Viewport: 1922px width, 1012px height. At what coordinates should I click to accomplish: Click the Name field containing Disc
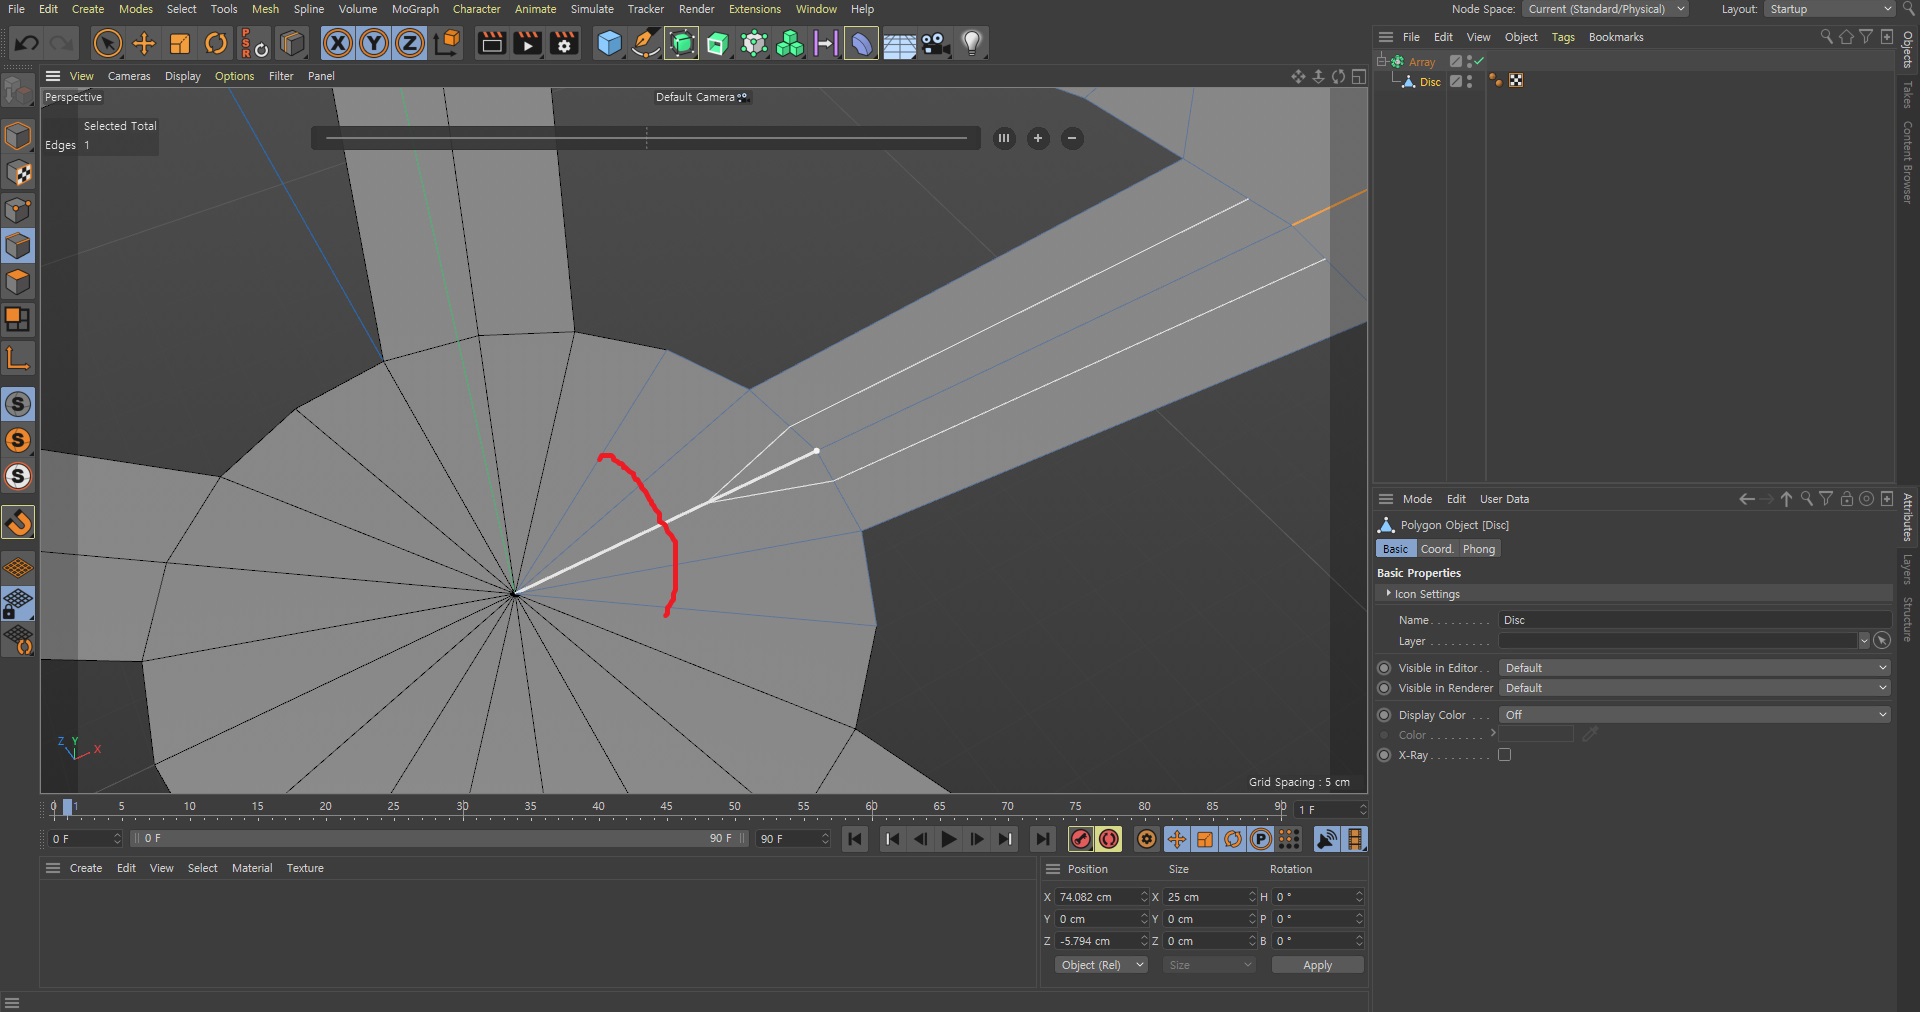click(1694, 620)
